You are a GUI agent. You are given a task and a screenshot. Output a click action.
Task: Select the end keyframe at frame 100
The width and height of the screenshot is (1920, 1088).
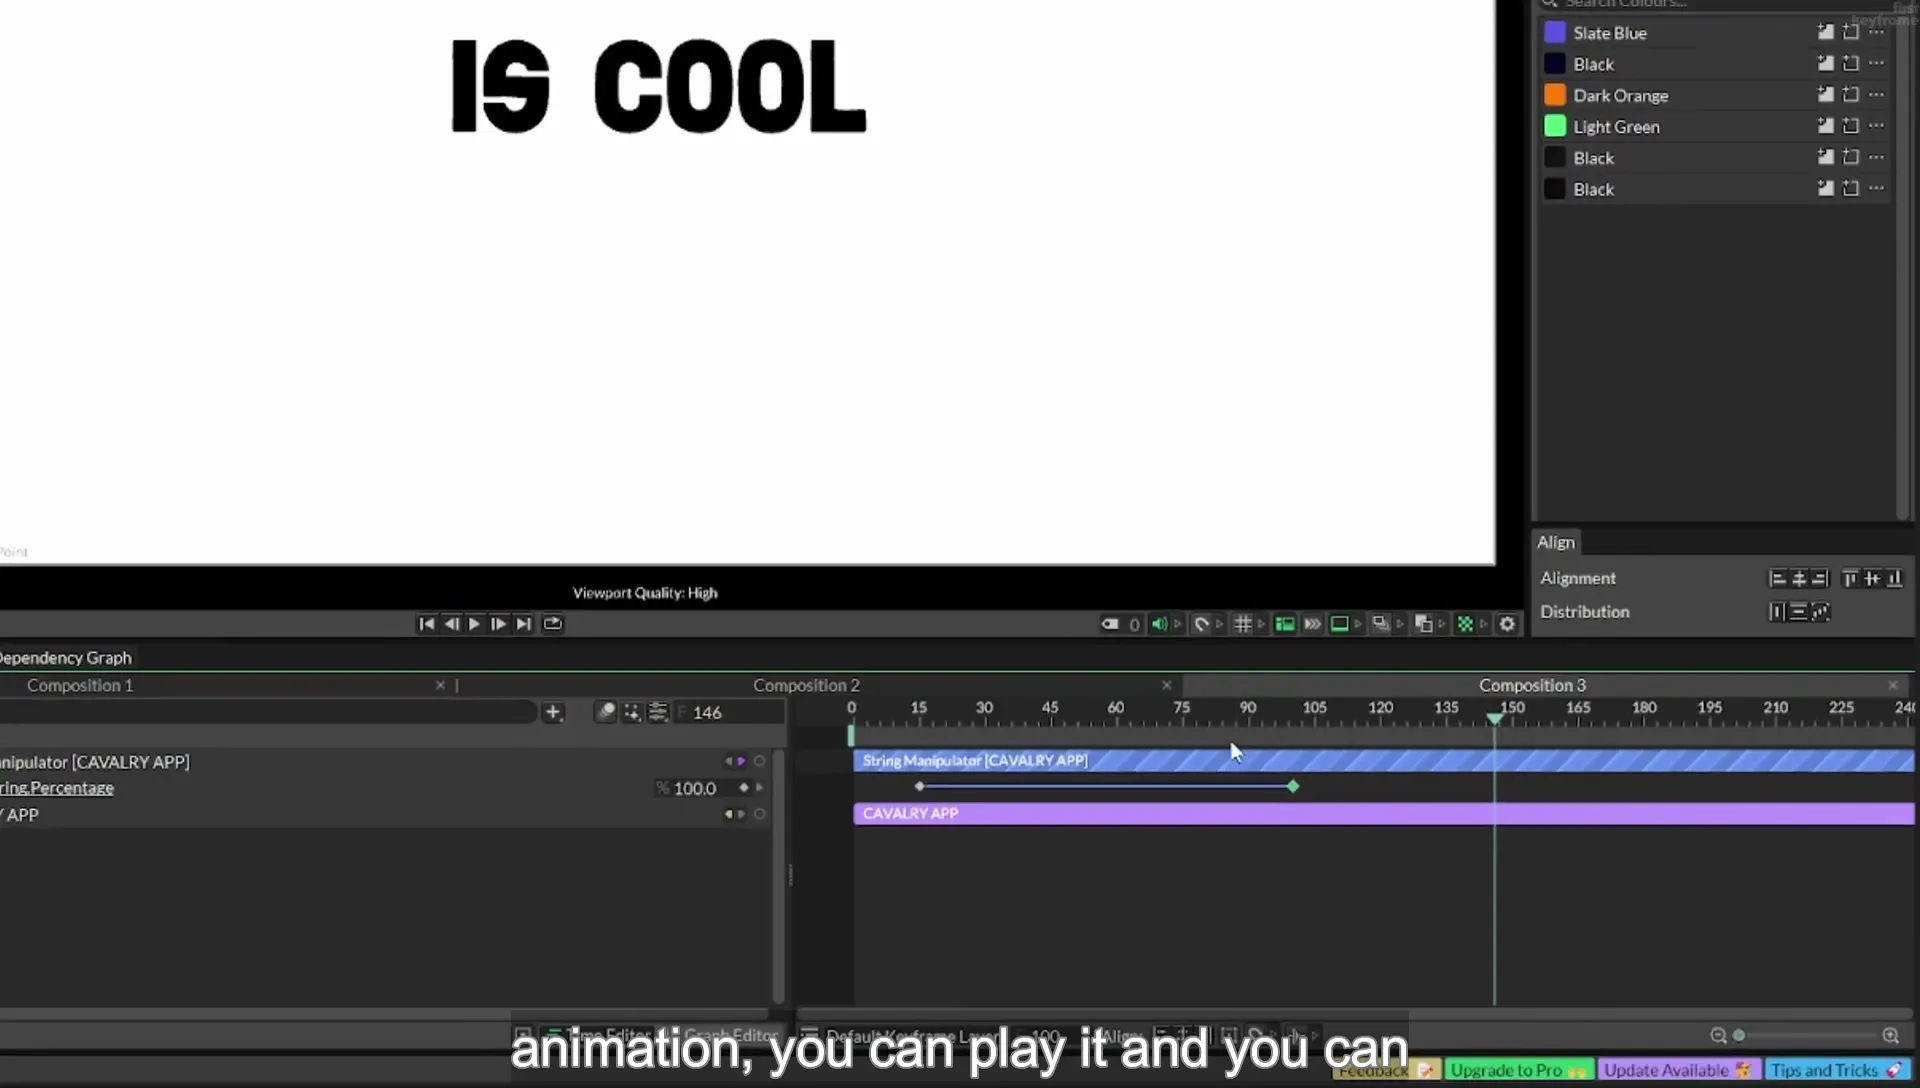(1293, 787)
